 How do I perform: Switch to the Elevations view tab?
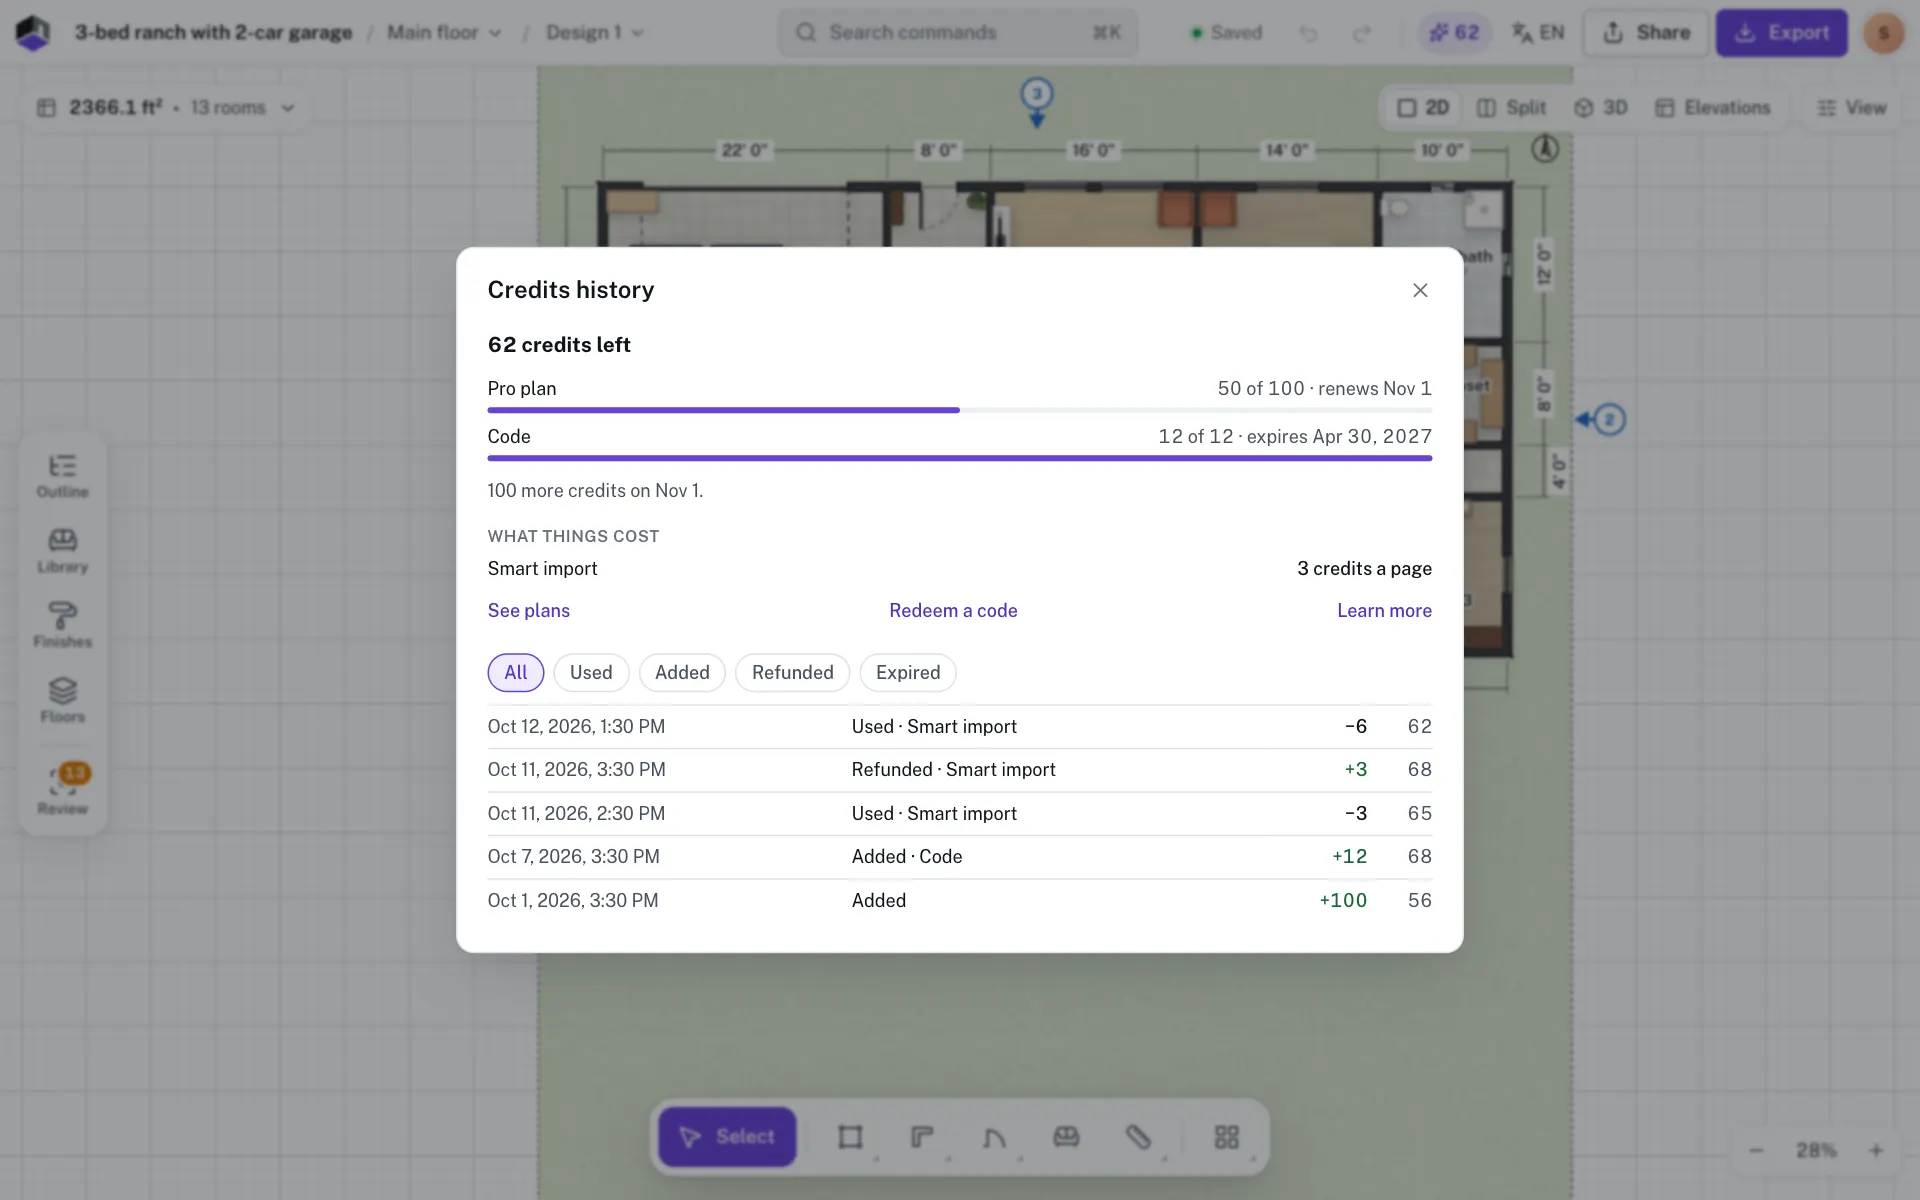point(1713,108)
